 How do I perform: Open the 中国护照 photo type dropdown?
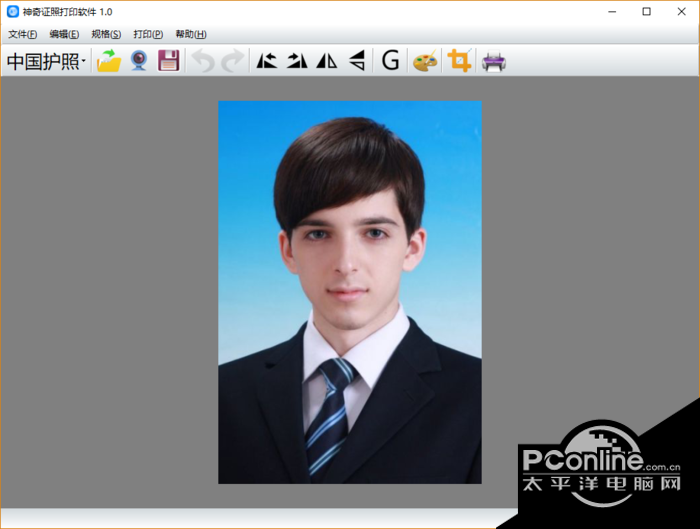point(46,61)
